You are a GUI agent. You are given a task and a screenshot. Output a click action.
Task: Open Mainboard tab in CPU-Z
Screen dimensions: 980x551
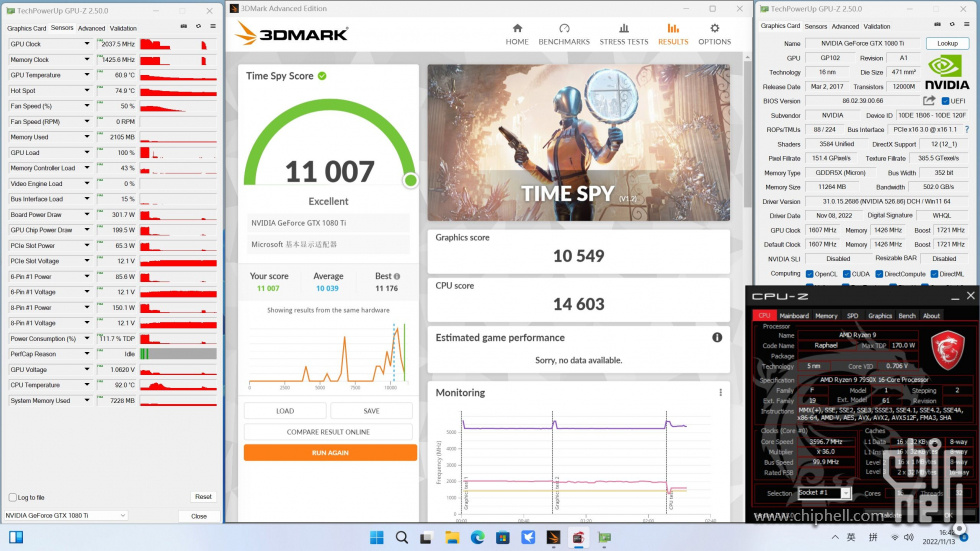794,315
